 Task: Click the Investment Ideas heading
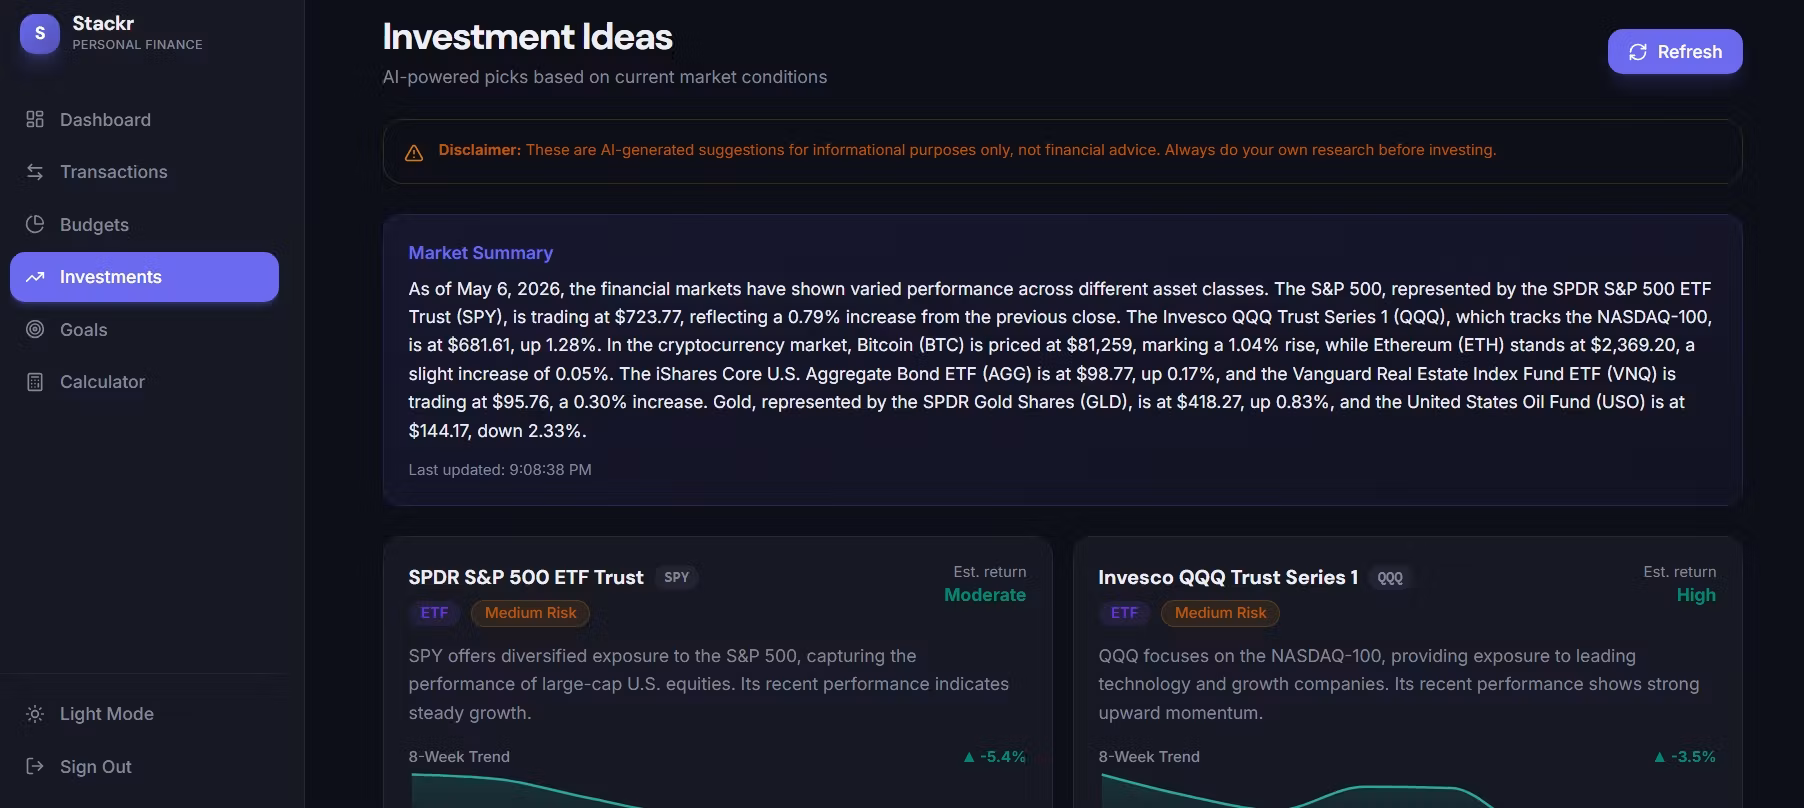[528, 37]
